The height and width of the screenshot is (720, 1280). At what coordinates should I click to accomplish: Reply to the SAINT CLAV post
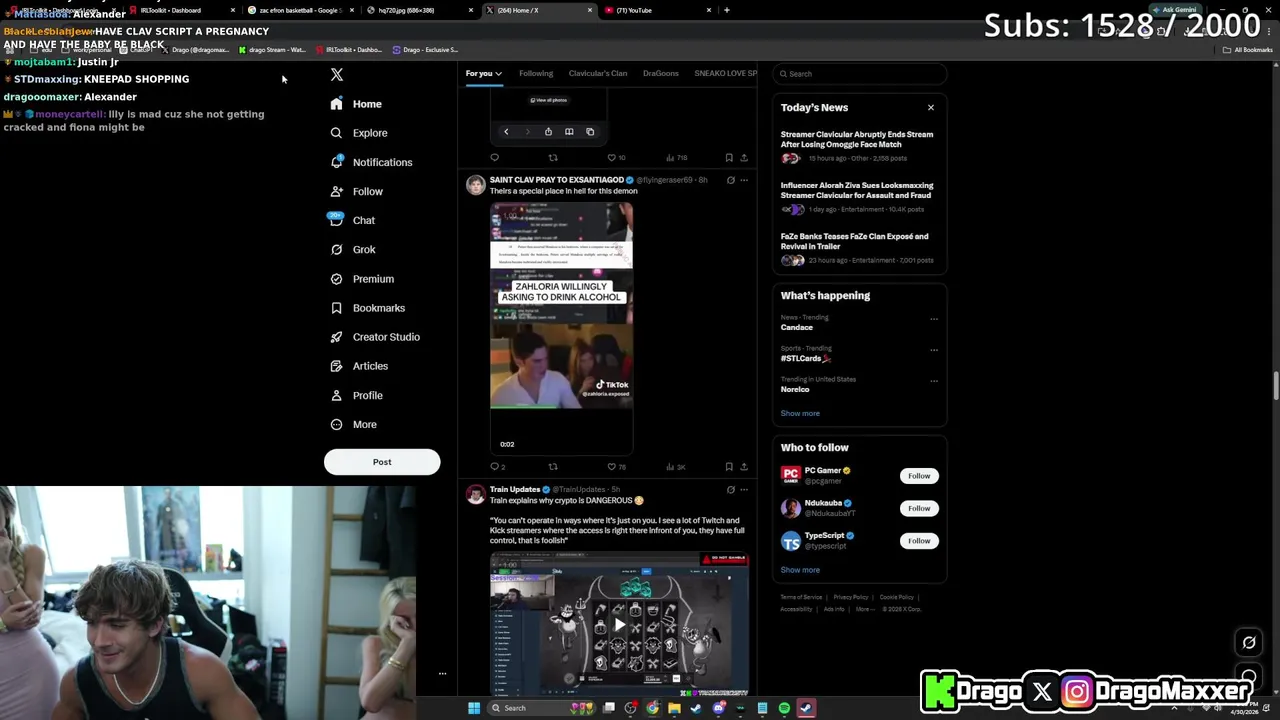click(497, 467)
